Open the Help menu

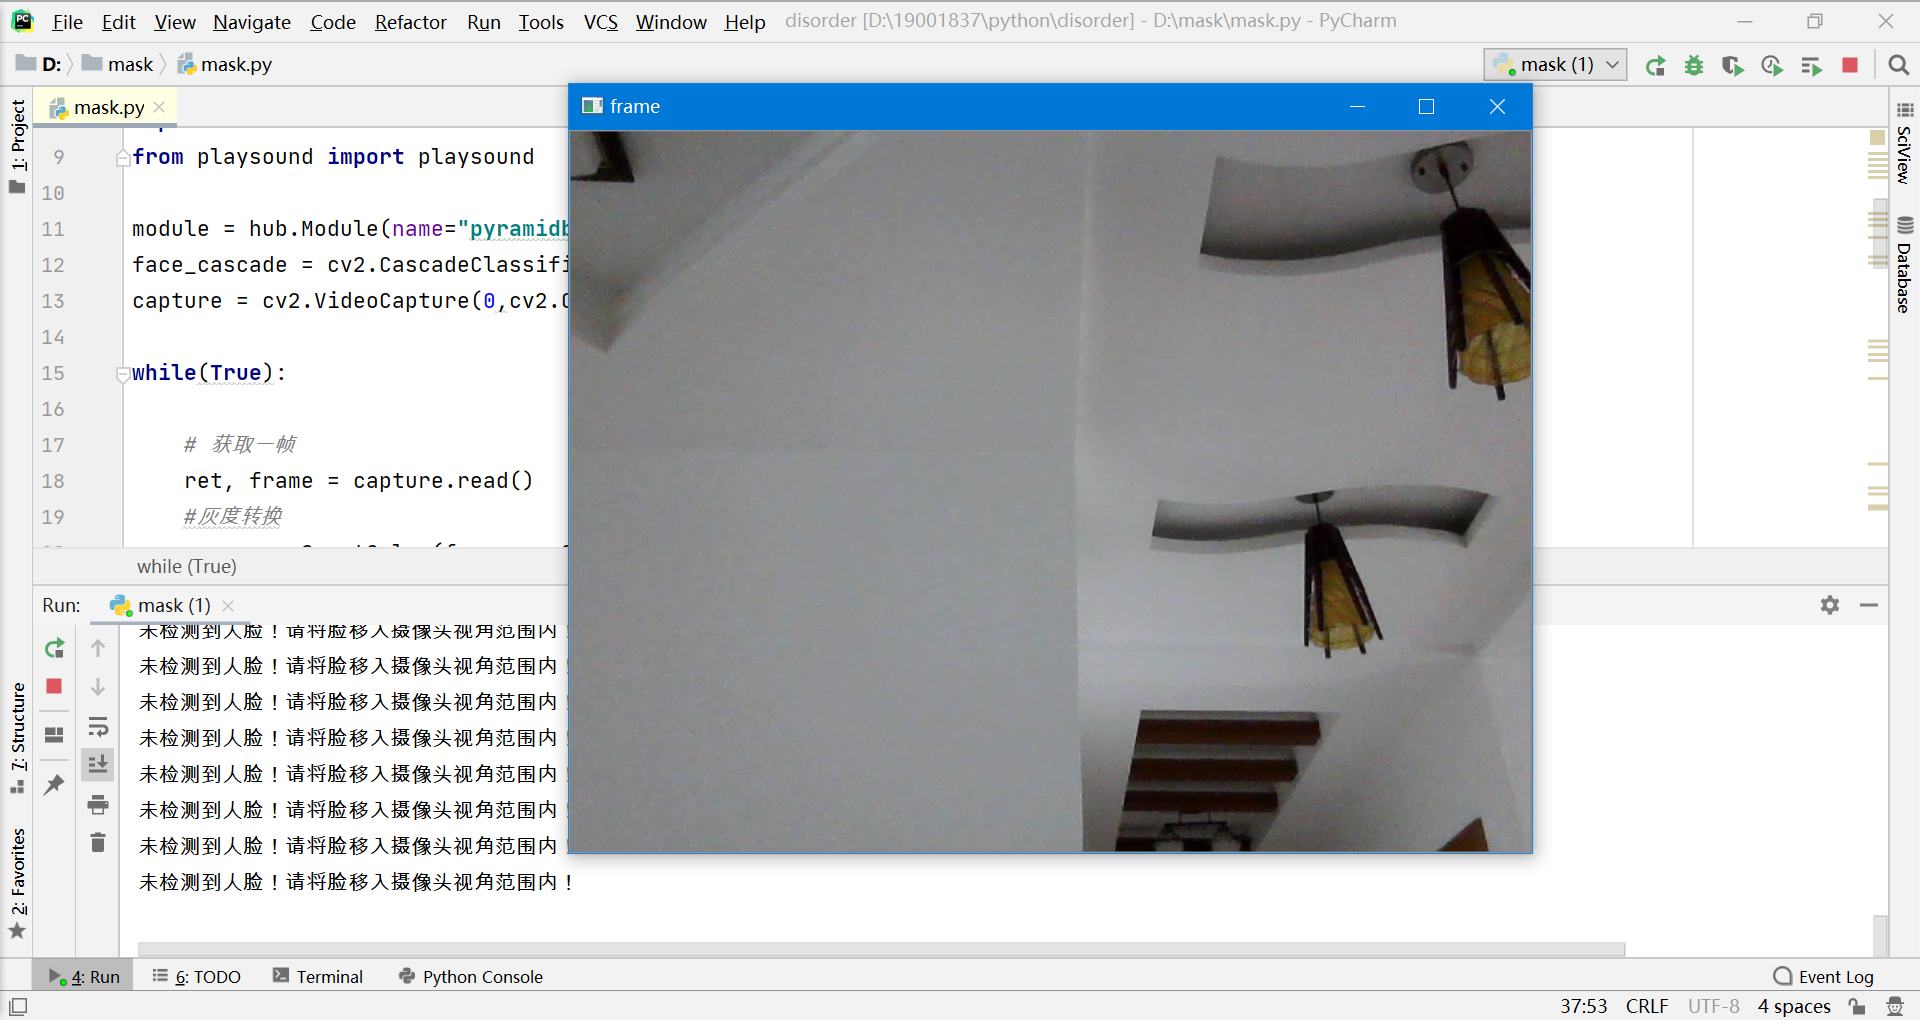click(745, 22)
